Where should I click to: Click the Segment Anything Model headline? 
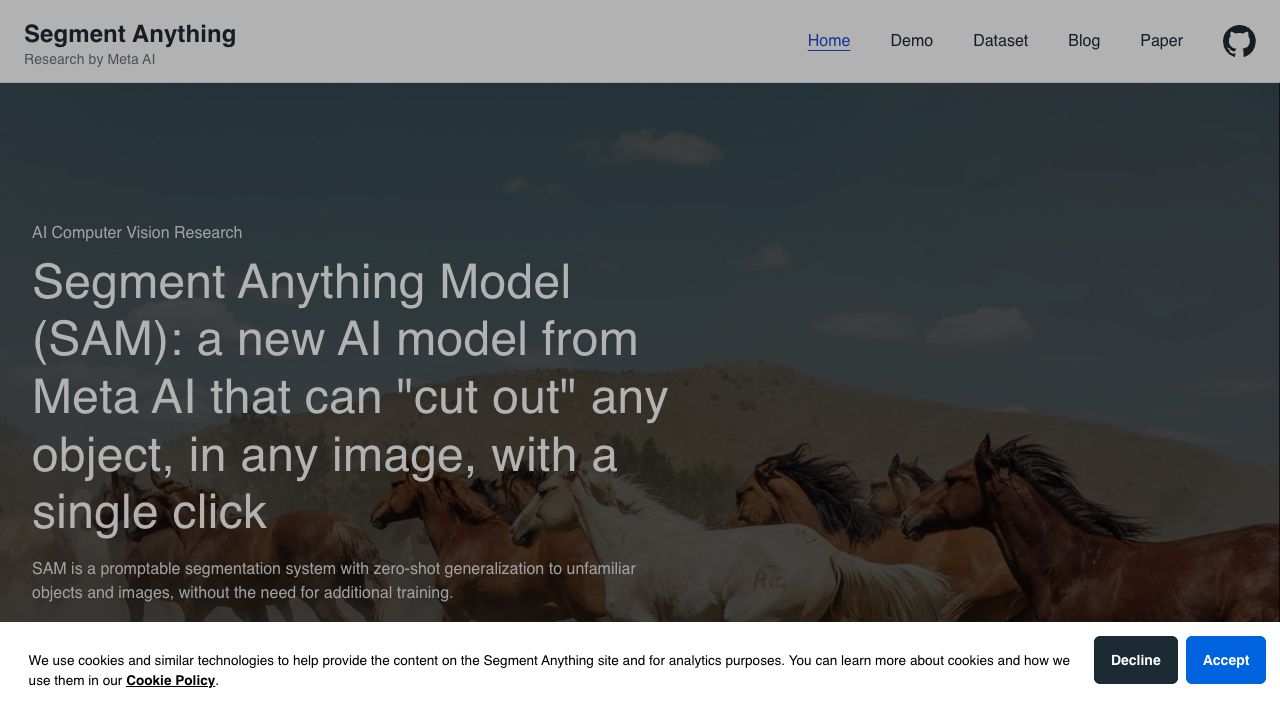point(350,396)
